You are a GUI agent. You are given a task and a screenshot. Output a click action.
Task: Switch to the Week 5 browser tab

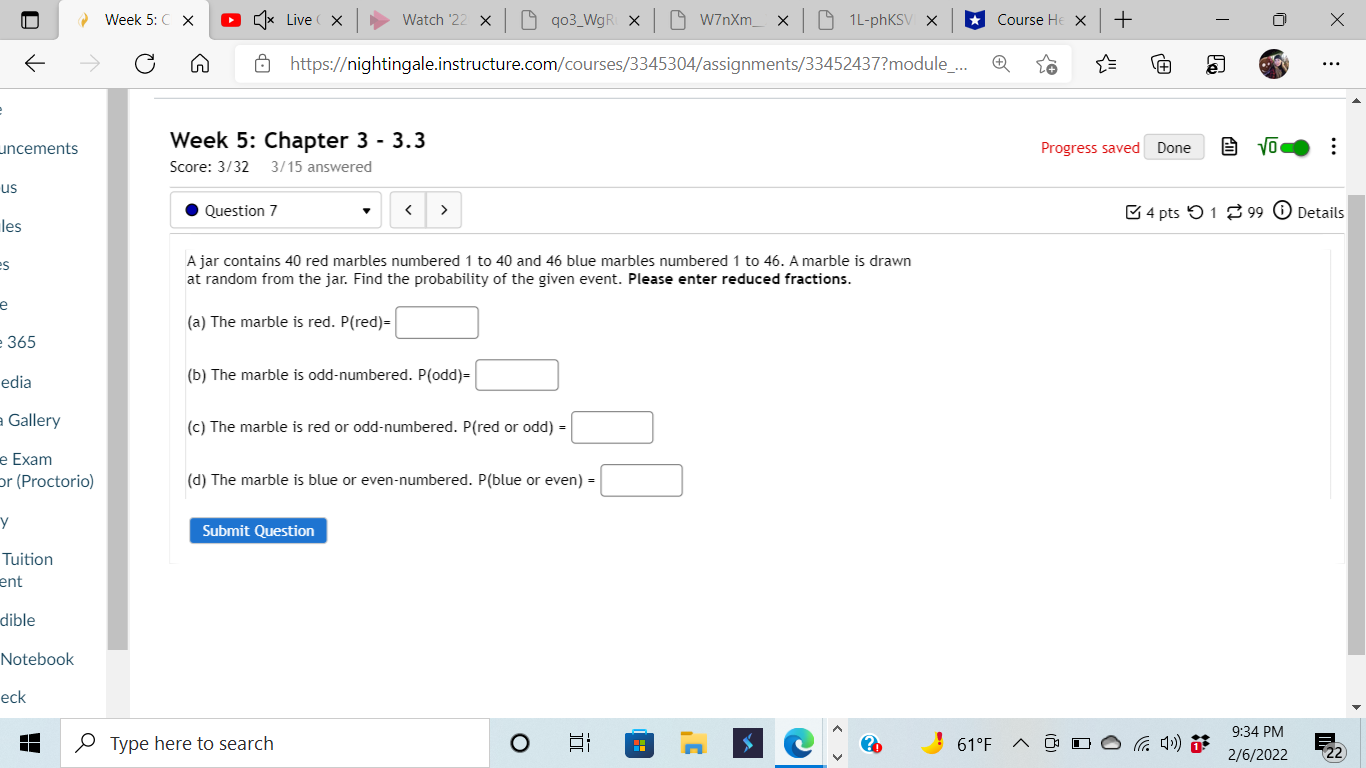pyautogui.click(x=134, y=20)
